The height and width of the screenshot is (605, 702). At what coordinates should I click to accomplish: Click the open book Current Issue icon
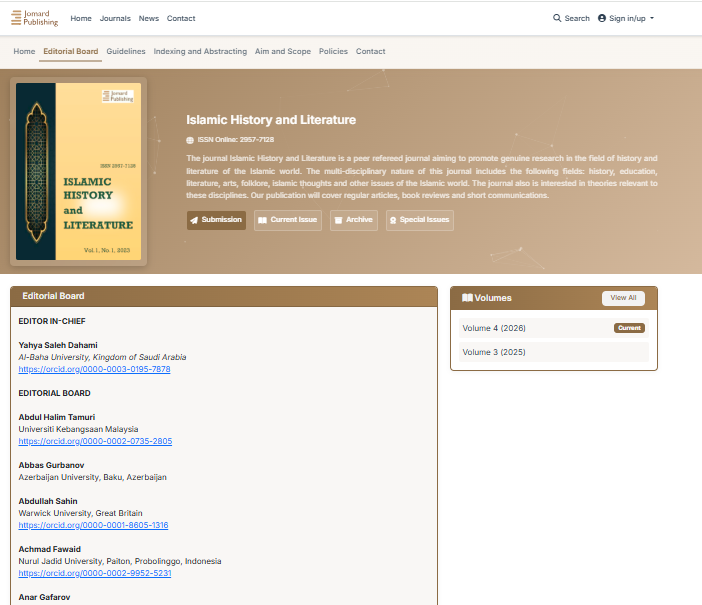click(x=262, y=220)
